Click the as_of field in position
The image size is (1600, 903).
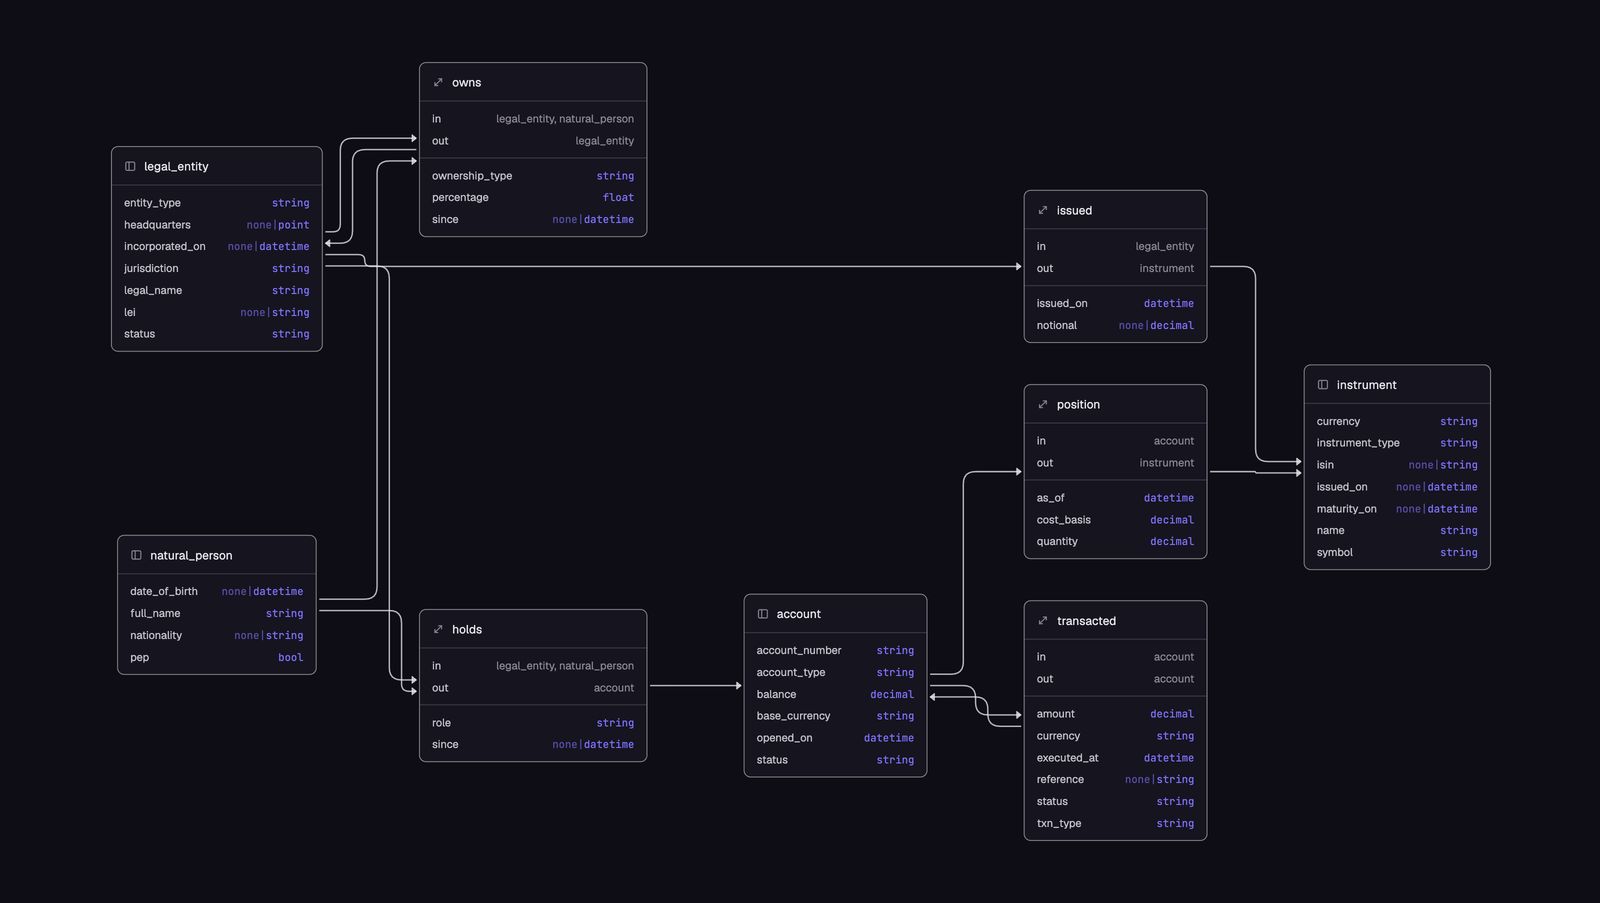pos(1115,498)
